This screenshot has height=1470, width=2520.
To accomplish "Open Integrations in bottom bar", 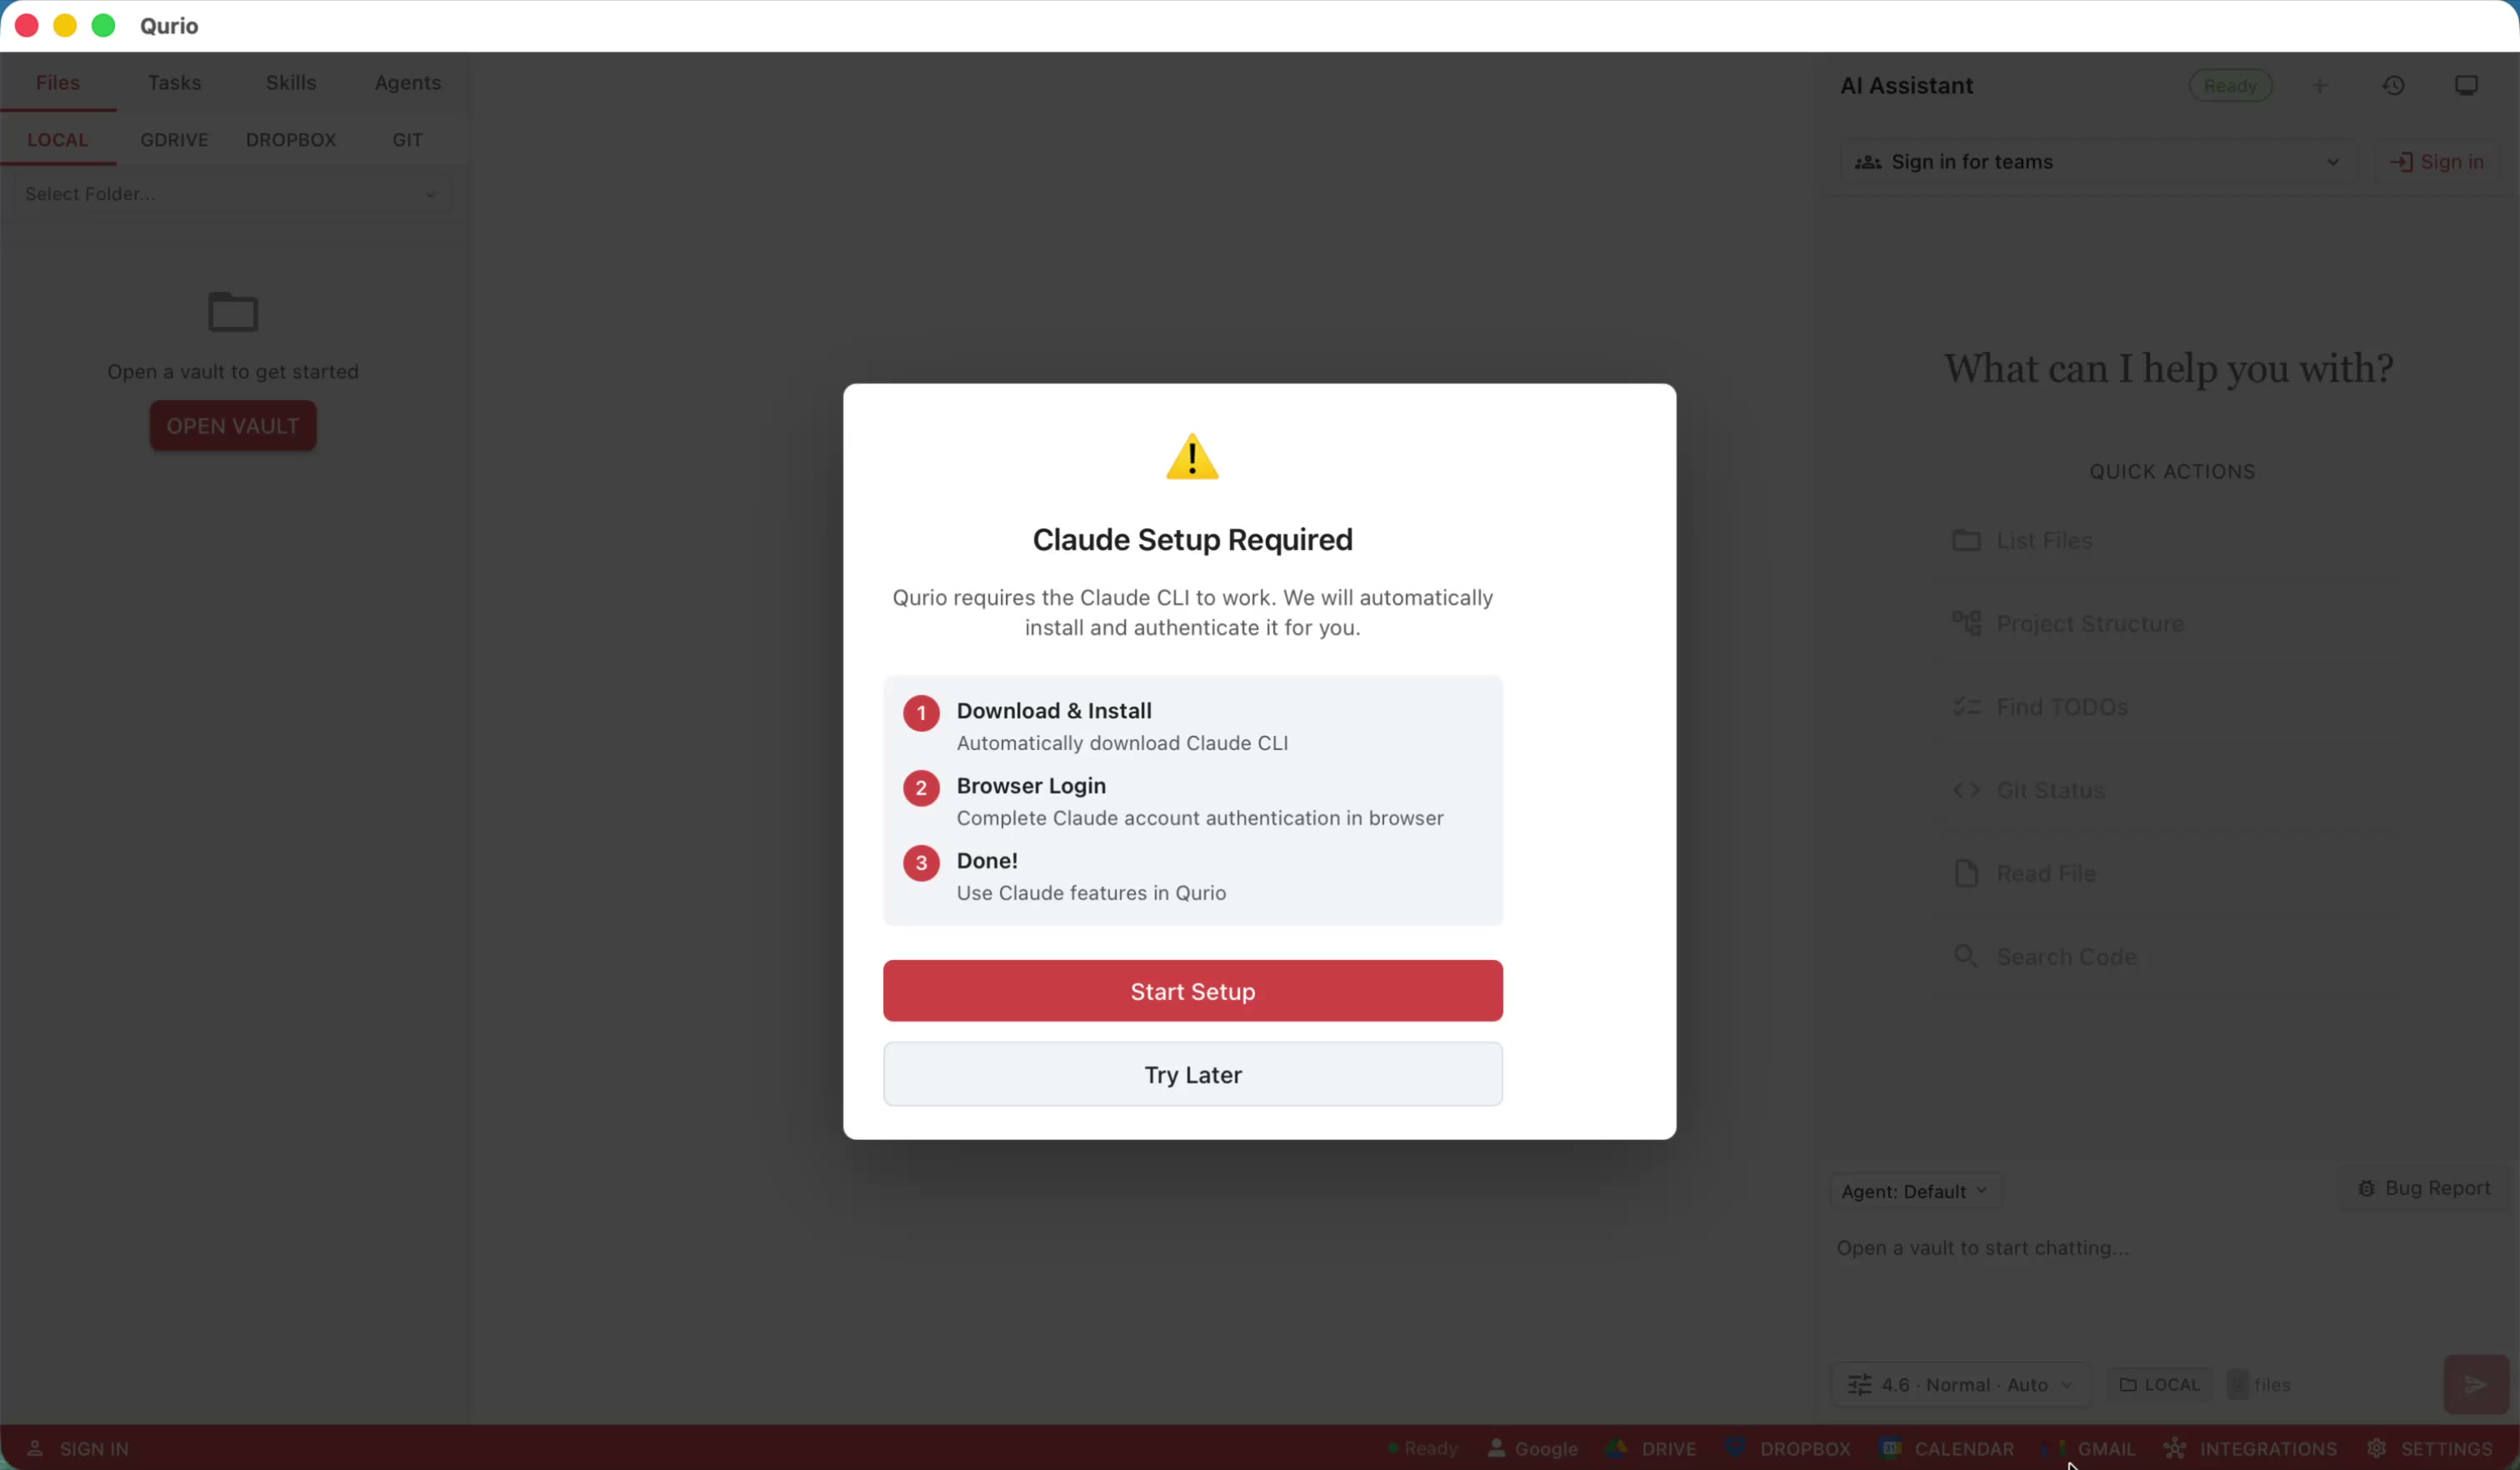I will pos(2251,1448).
